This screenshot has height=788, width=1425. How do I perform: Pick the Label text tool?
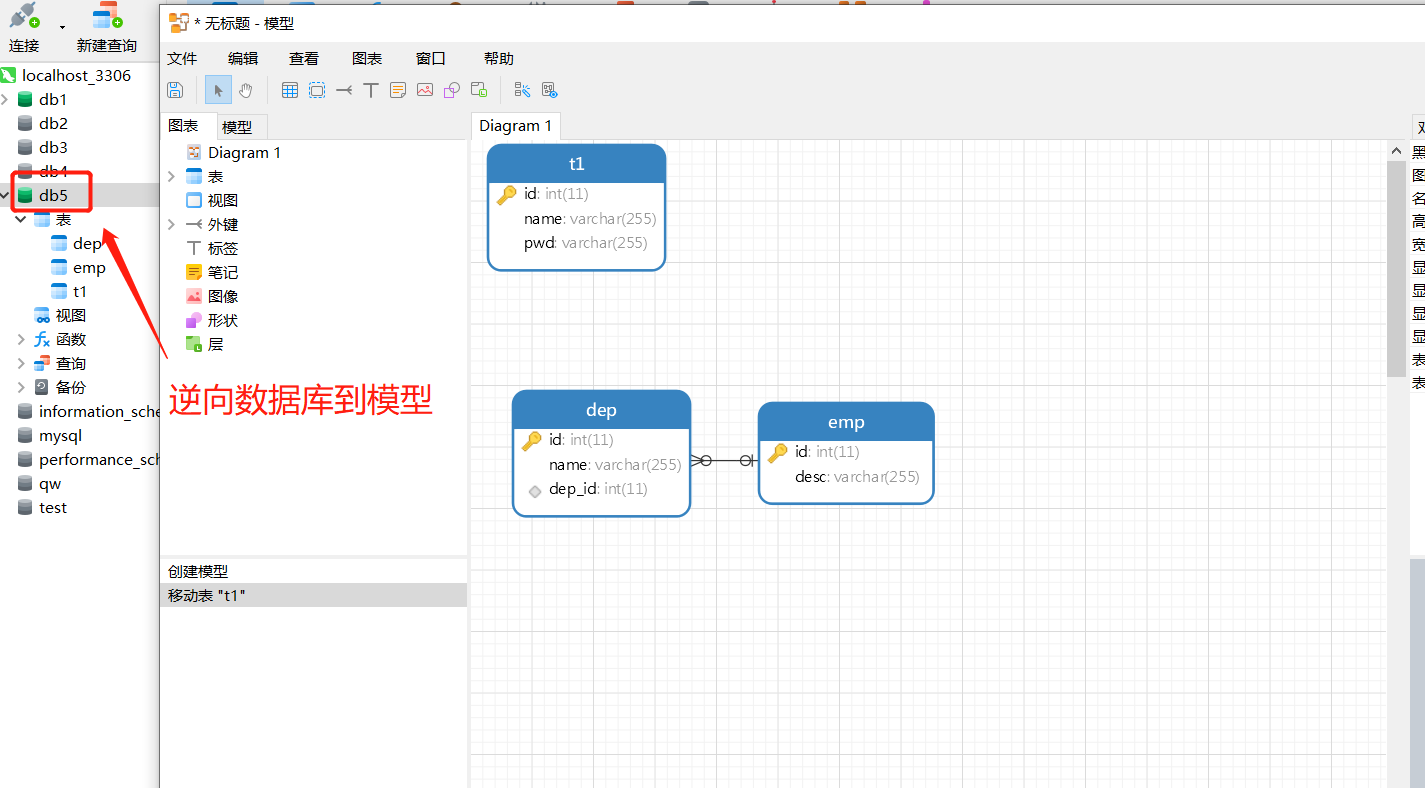[x=371, y=90]
